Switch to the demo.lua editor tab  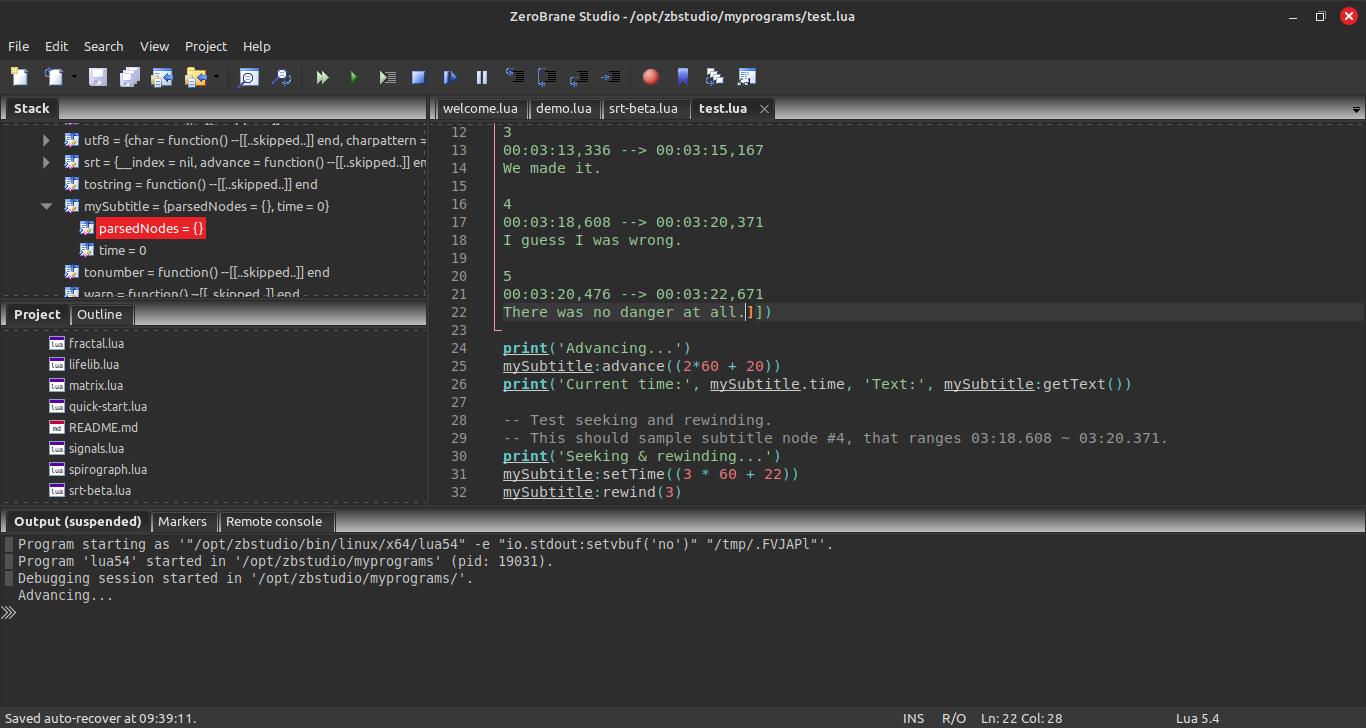point(564,108)
